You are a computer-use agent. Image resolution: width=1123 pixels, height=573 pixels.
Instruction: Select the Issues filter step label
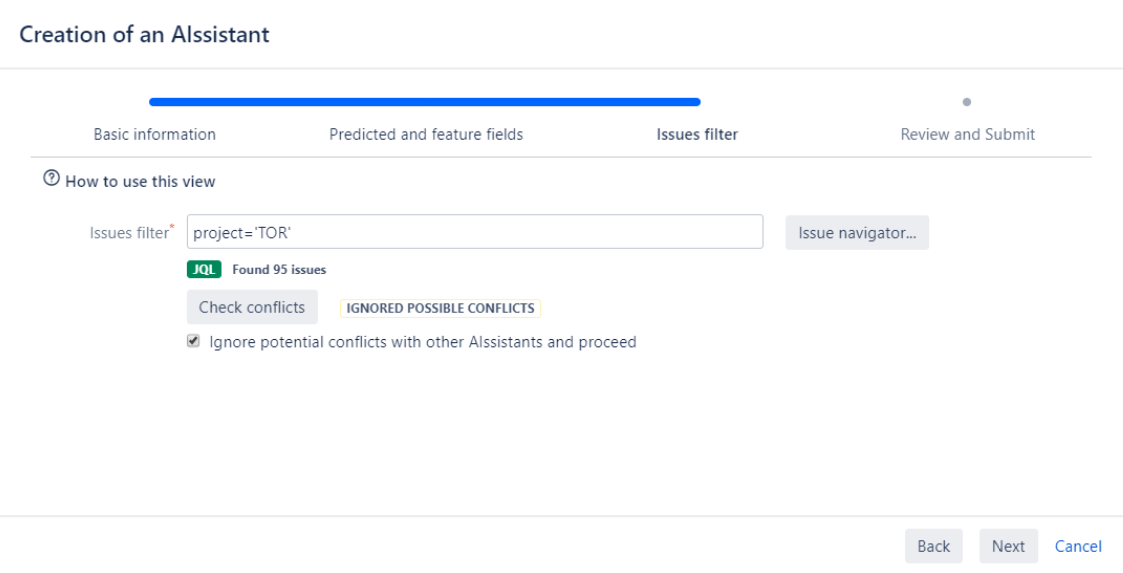click(x=697, y=134)
